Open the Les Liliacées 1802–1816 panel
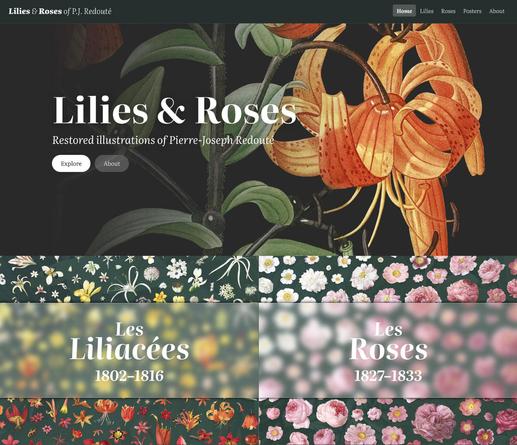This screenshot has height=445, width=517. (129, 350)
